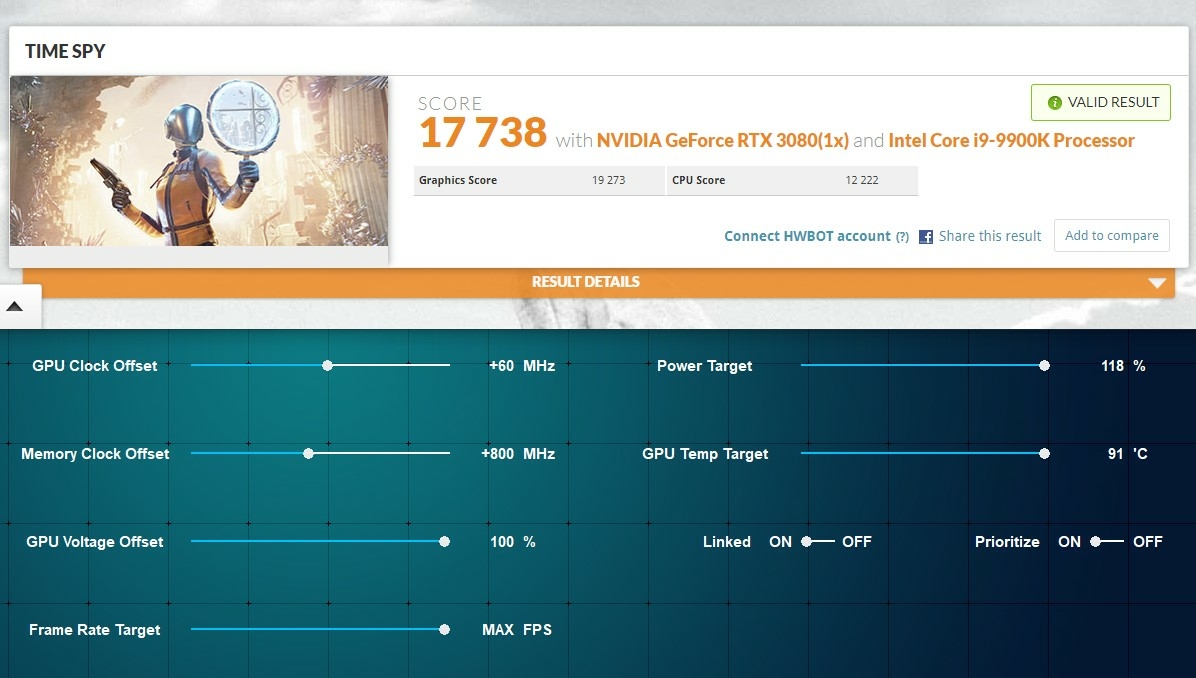The height and width of the screenshot is (678, 1196).
Task: Toggle the Linked ON/OFF switch
Action: pos(818,541)
